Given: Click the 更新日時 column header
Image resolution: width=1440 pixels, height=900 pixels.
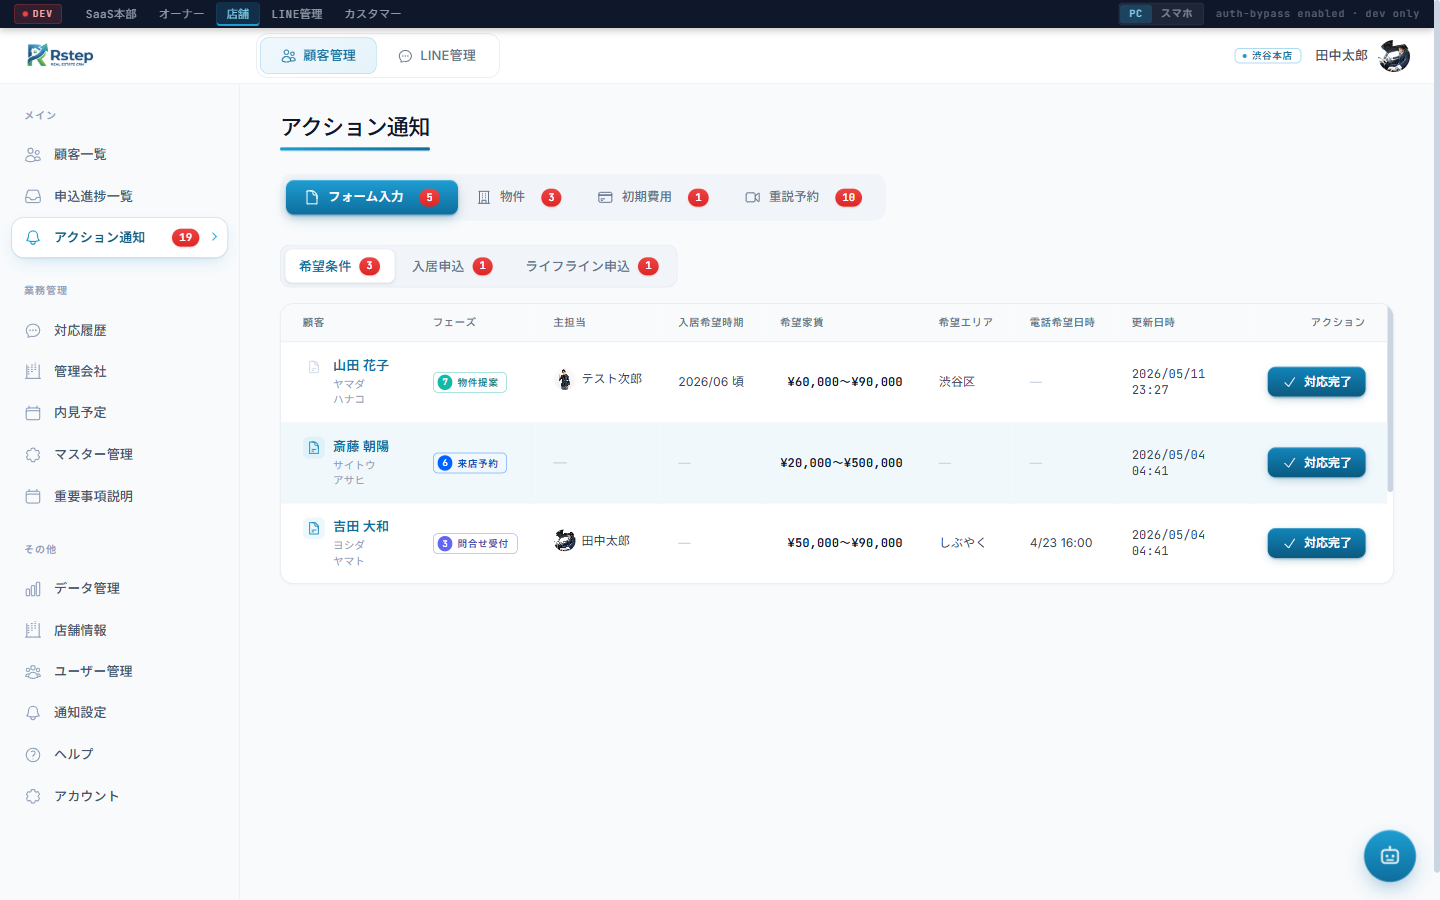Looking at the screenshot, I should click(1153, 323).
